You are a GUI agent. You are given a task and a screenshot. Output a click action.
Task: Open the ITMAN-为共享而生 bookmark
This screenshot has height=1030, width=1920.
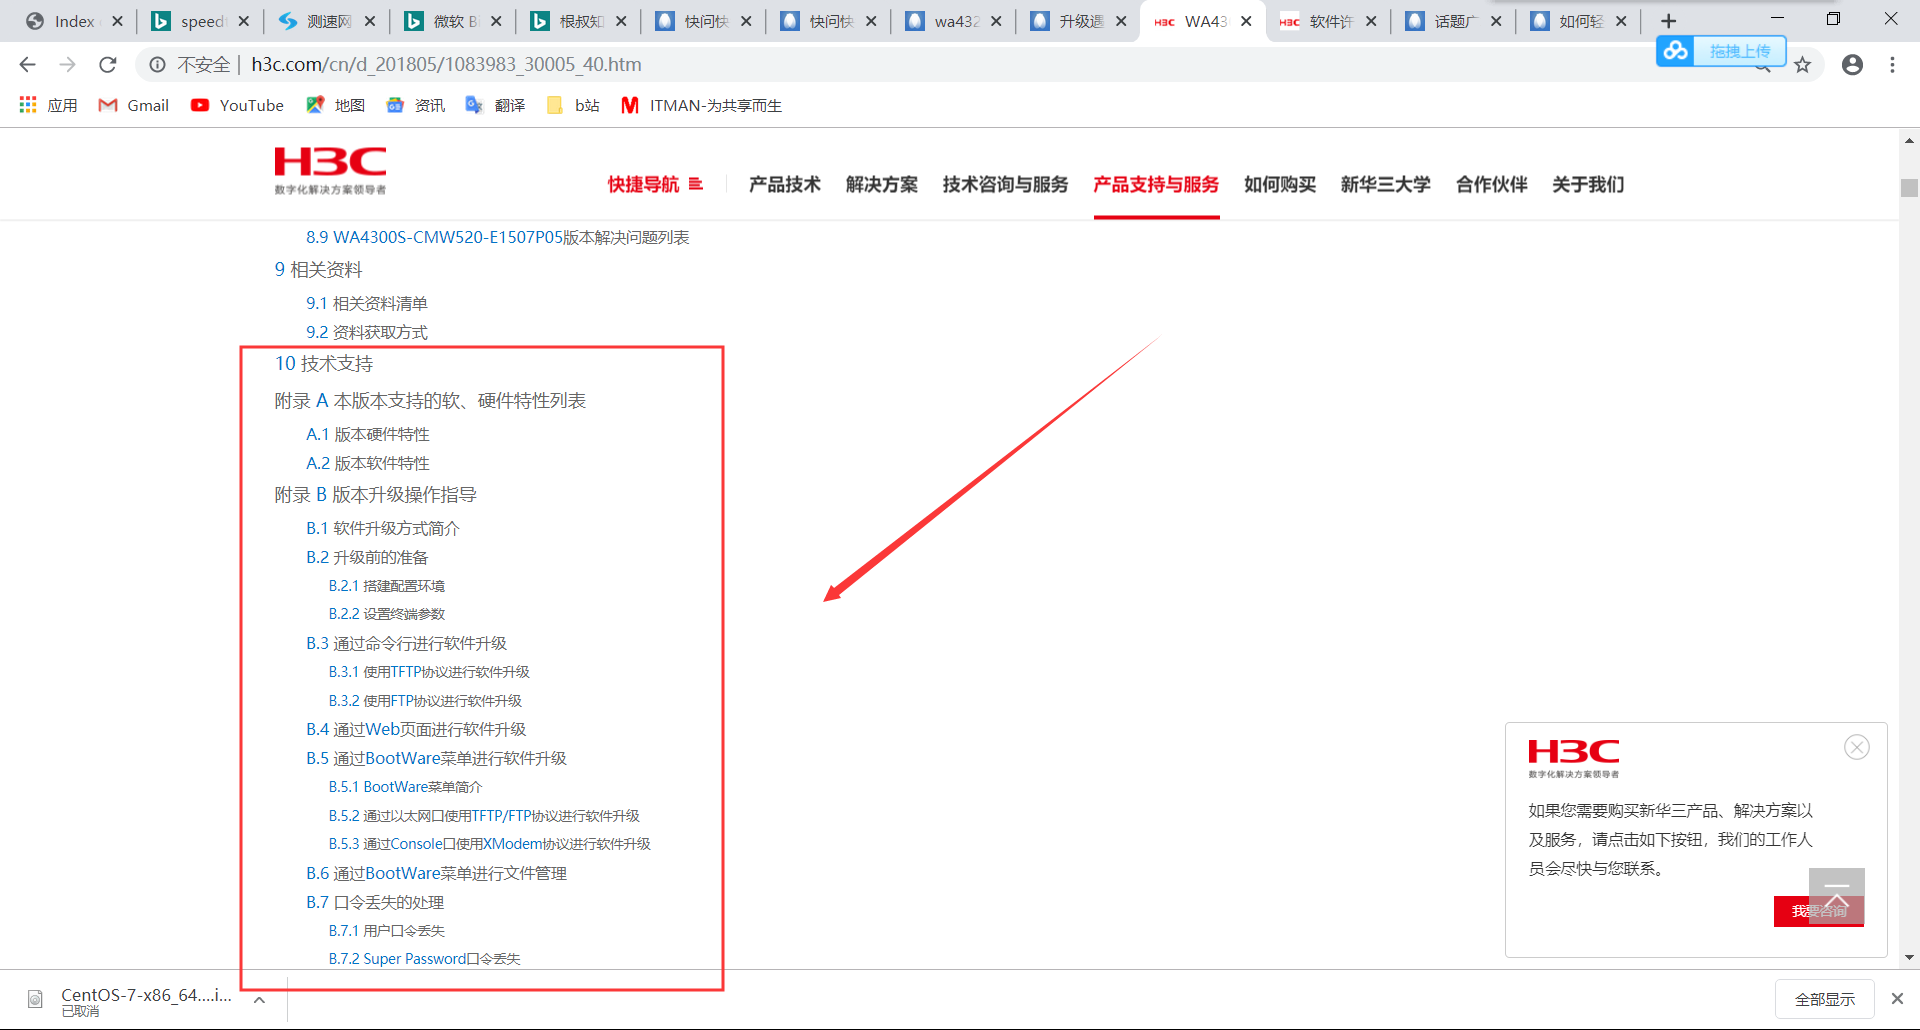702,105
